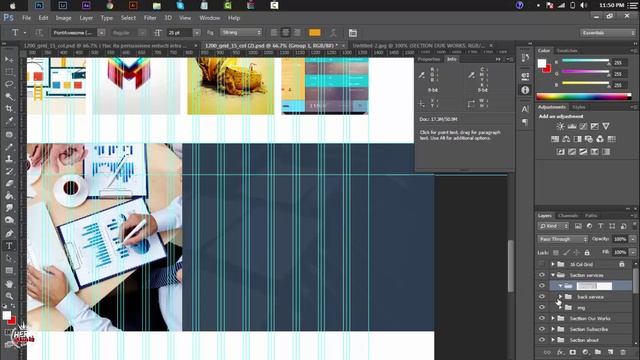Viewport: 640px width, 360px height.
Task: Open the Character panel icon
Action: (525, 109)
